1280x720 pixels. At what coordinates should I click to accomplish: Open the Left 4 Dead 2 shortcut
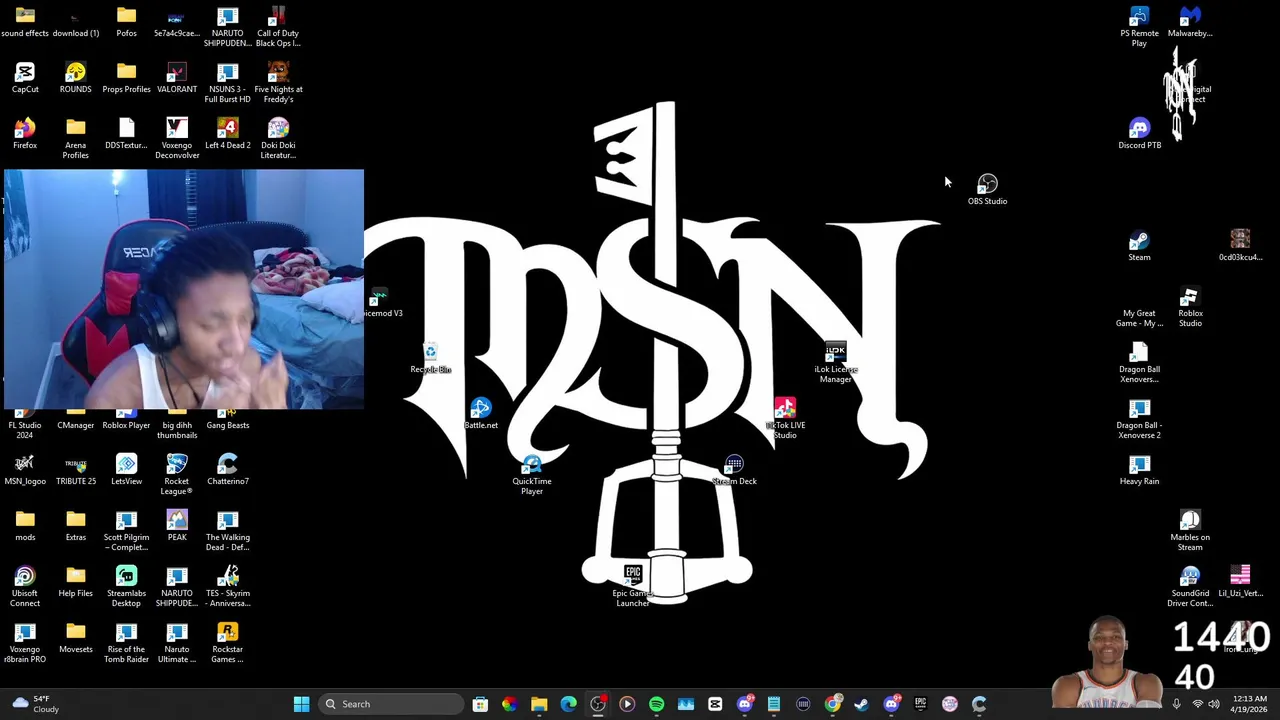(x=228, y=133)
